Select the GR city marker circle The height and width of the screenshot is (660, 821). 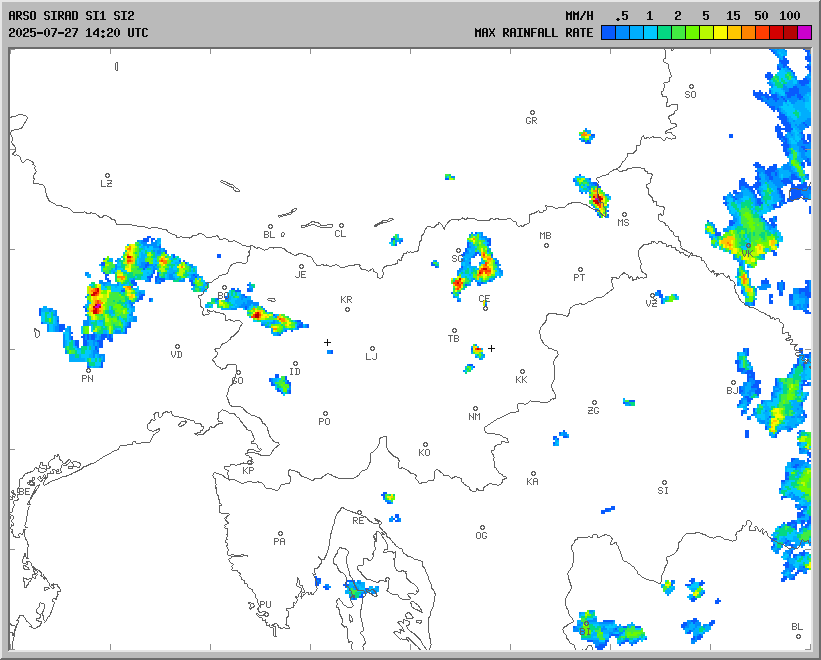[532, 113]
